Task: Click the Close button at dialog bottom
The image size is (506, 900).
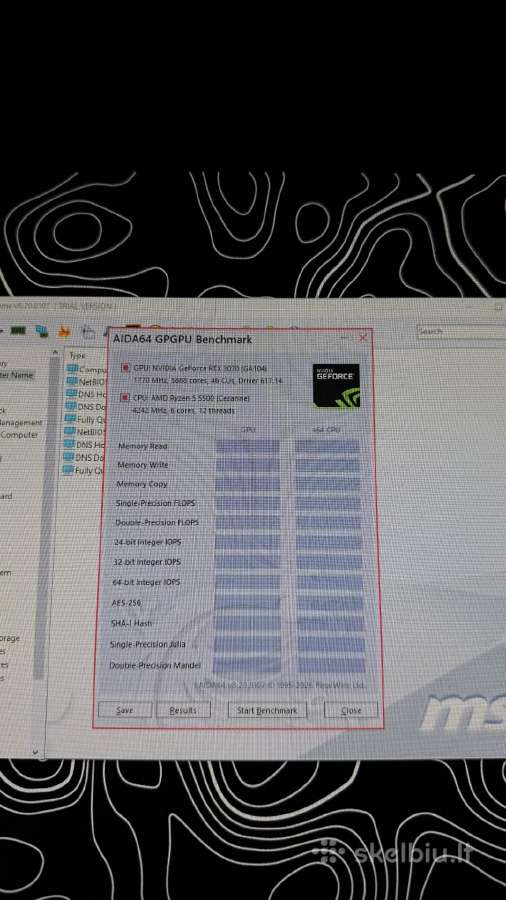Action: pyautogui.click(x=351, y=710)
